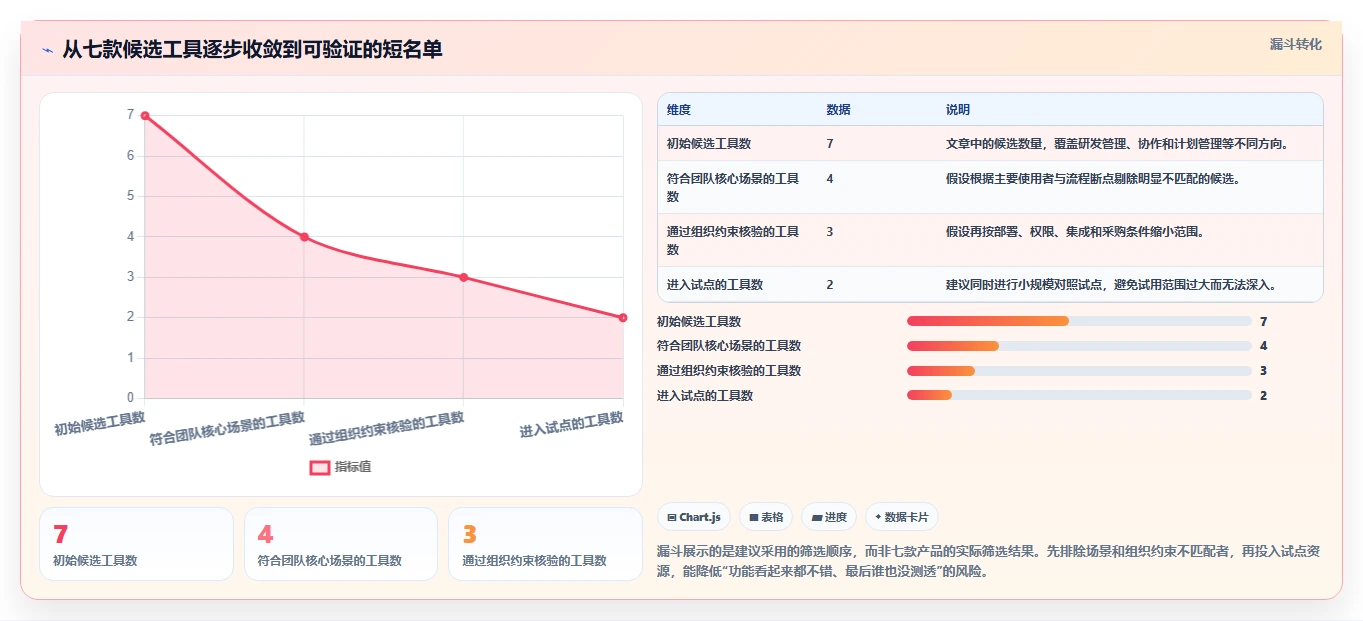Click value 7 beside the first progress bar

click(x=1264, y=321)
